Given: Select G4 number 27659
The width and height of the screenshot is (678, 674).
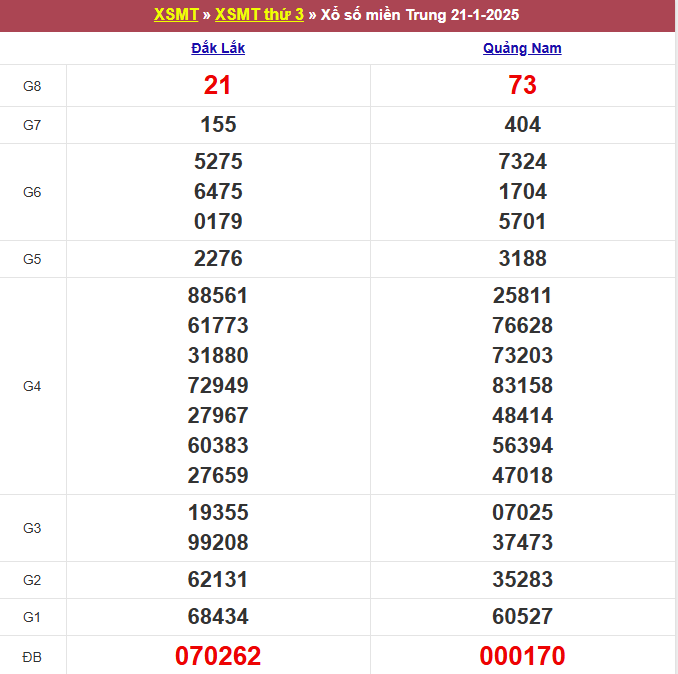Looking at the screenshot, I should point(218,475).
